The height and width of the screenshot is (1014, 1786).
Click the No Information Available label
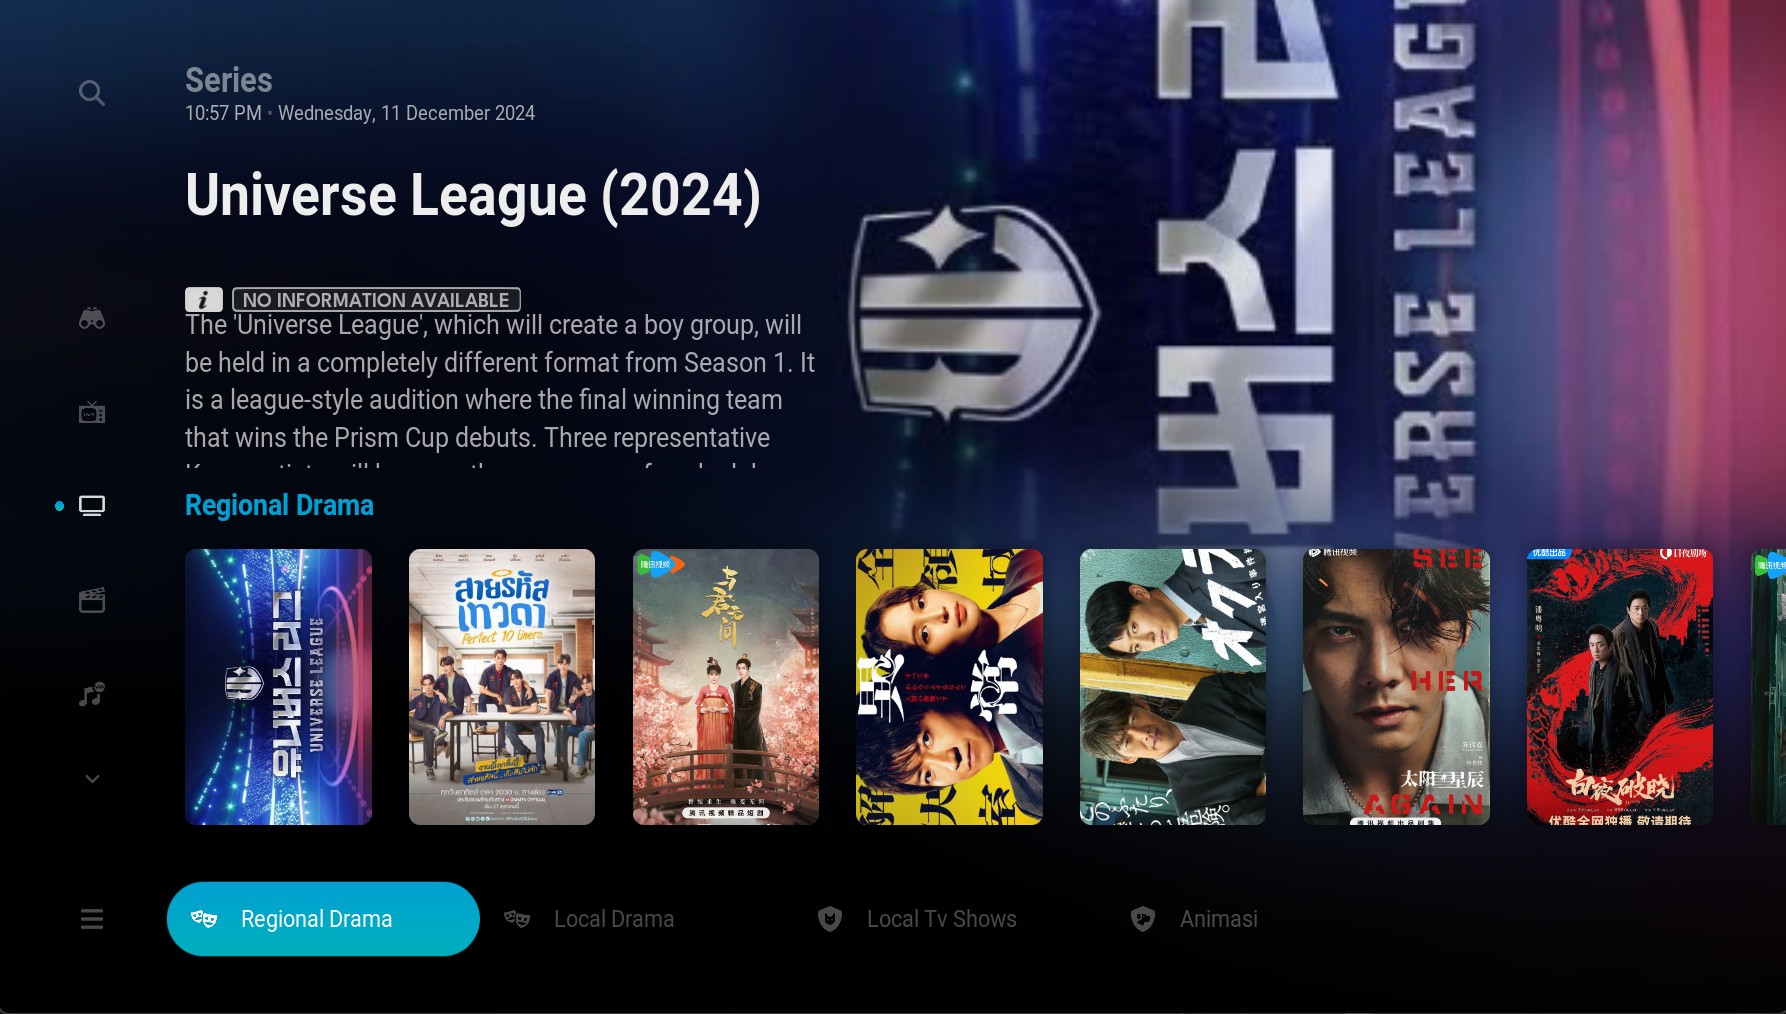coord(376,299)
